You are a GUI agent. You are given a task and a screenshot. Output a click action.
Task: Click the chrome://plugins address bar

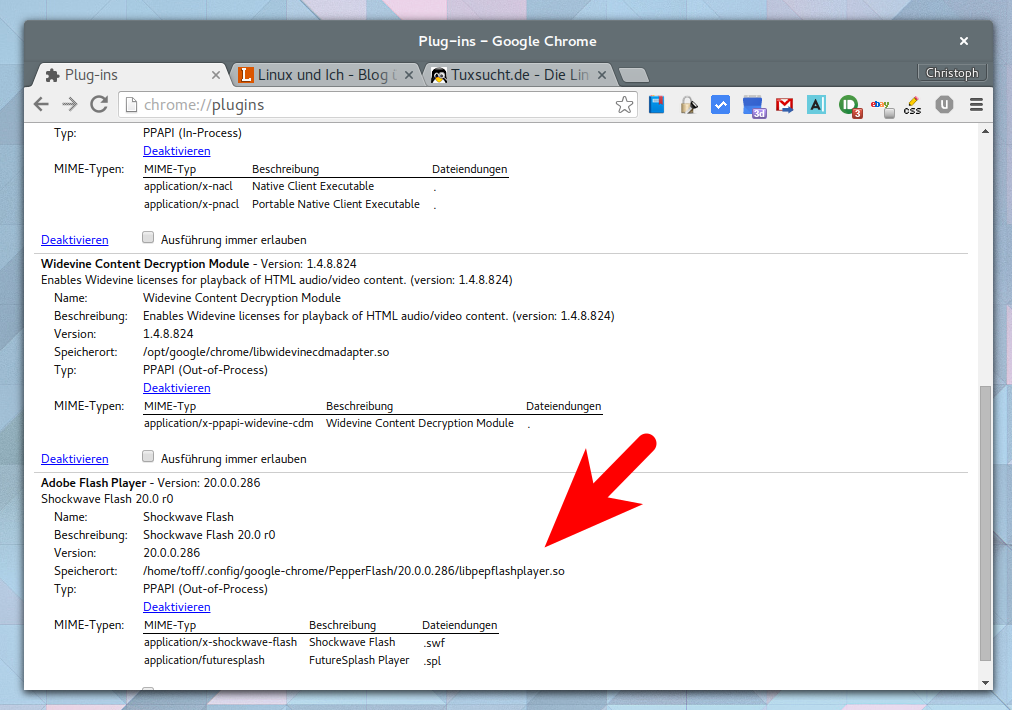(x=370, y=105)
